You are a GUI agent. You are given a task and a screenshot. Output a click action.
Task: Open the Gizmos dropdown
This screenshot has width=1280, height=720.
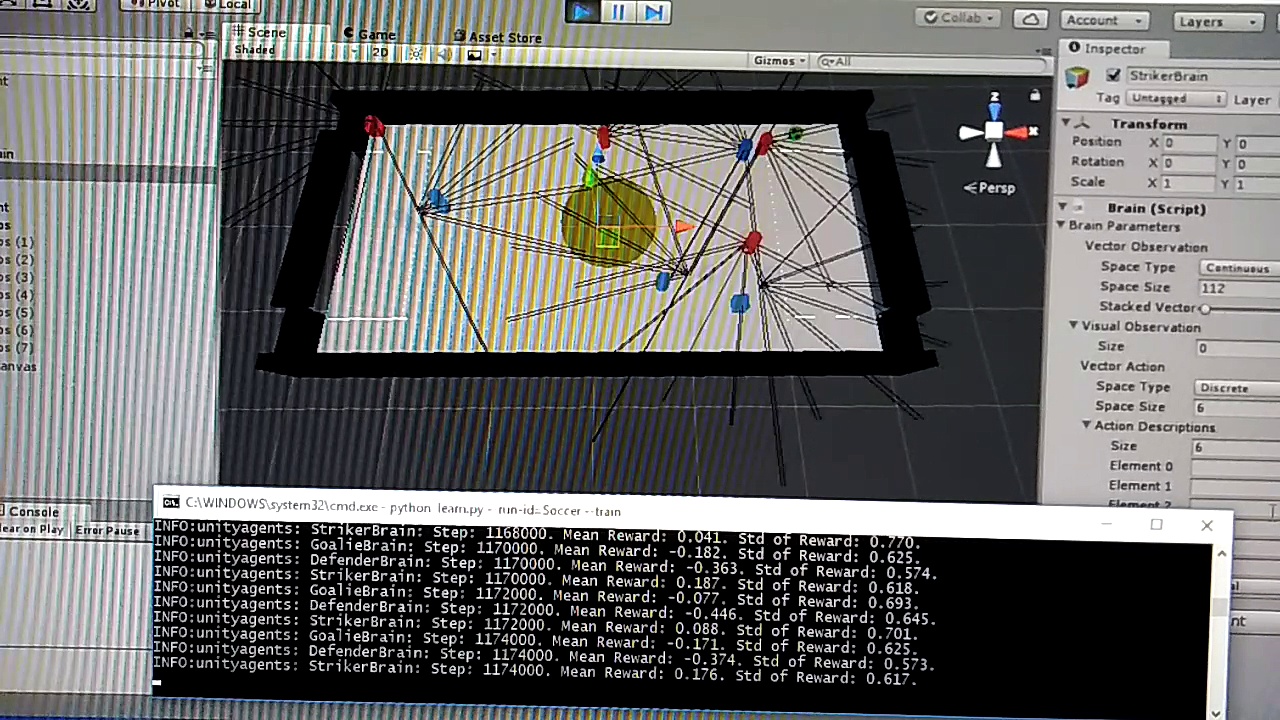[x=779, y=61]
